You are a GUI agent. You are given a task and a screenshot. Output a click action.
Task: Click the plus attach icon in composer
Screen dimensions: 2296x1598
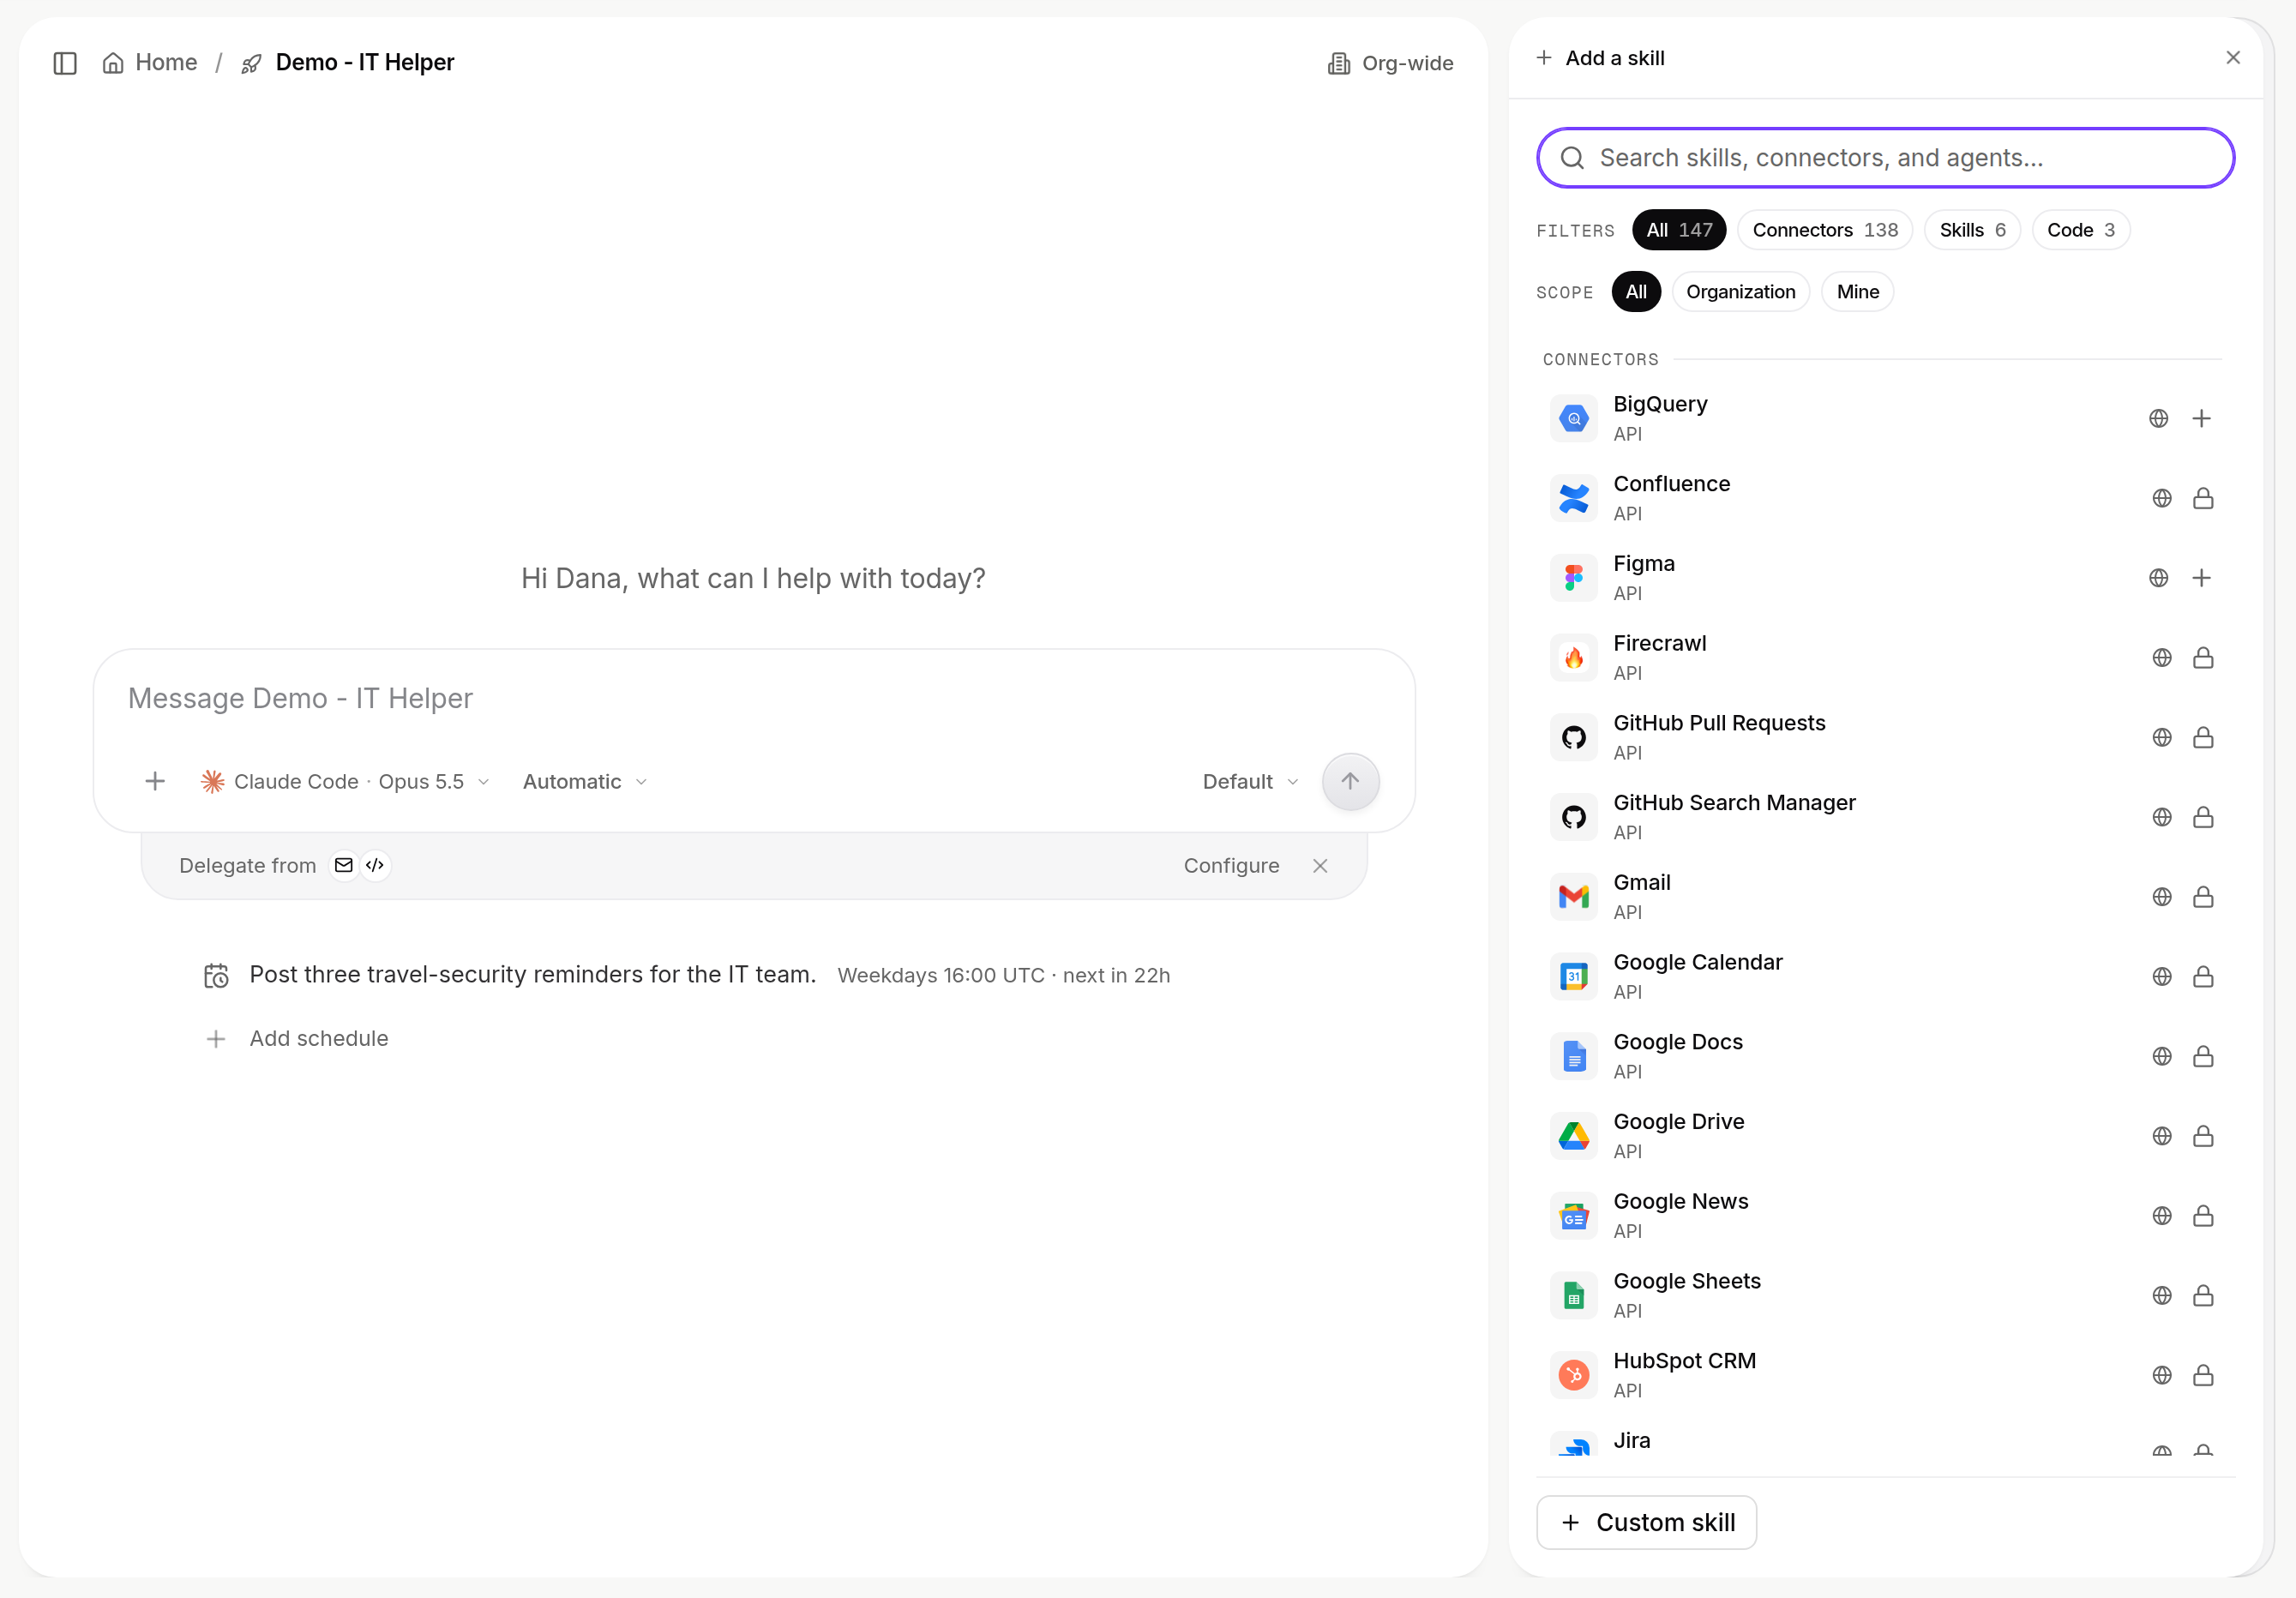point(155,782)
